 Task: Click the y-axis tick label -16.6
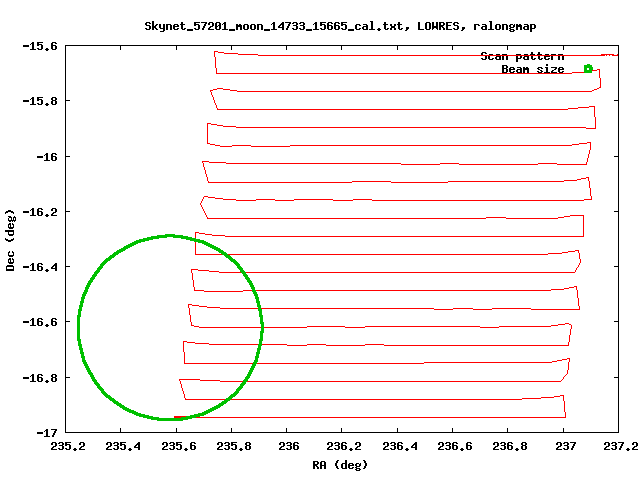pyautogui.click(x=40, y=322)
